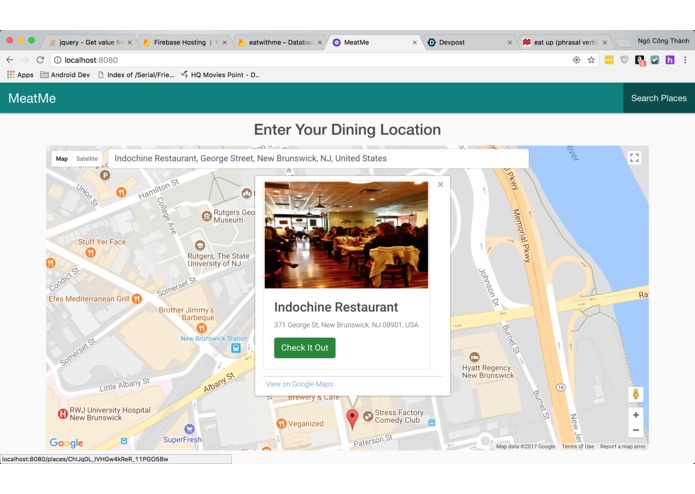Zoom in on the map
The image size is (695, 494).
[636, 415]
